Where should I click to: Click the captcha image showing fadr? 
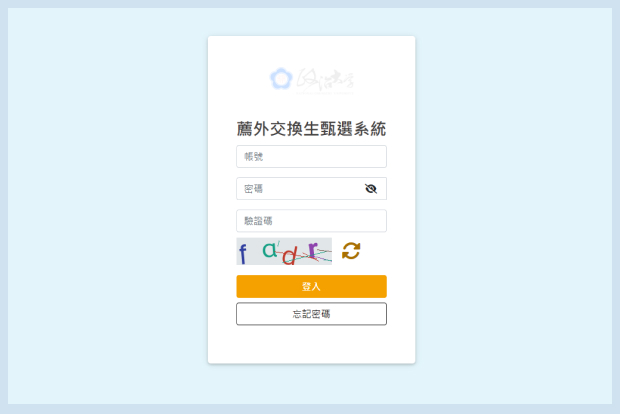tap(284, 251)
